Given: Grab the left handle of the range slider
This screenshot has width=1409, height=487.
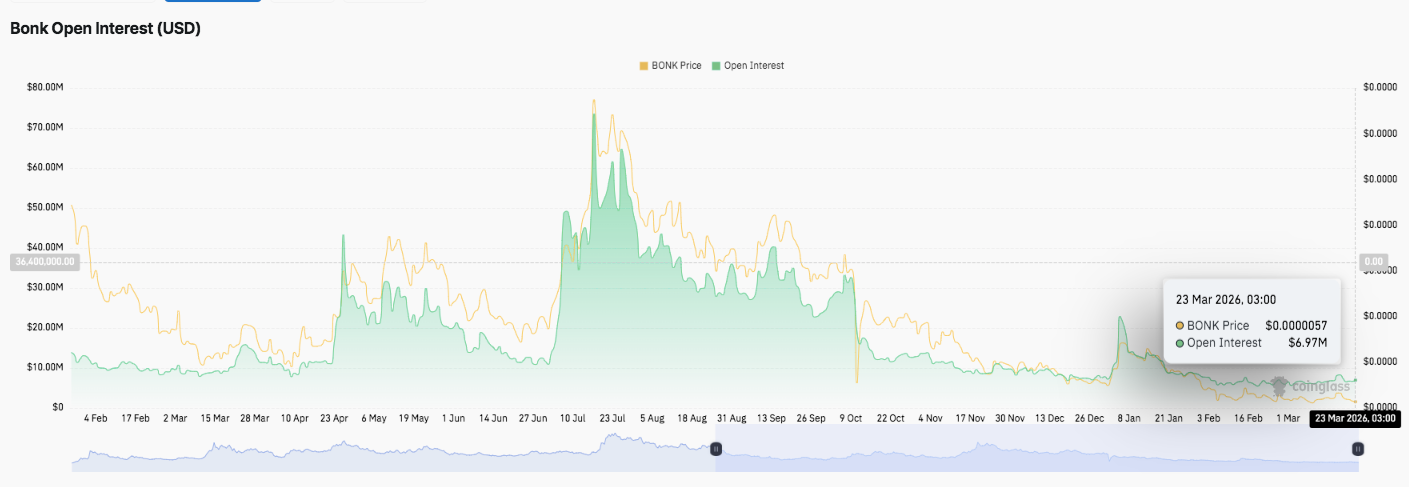Looking at the screenshot, I should tap(715, 450).
